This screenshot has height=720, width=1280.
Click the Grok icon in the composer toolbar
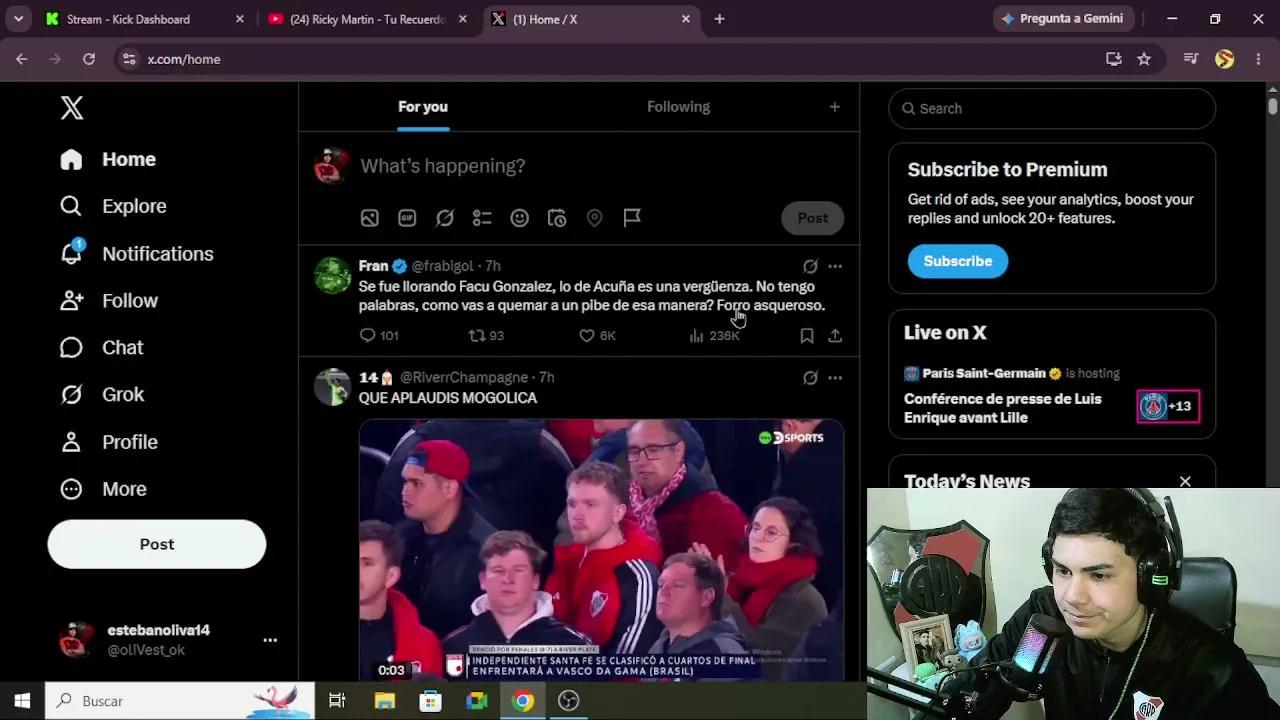[445, 218]
